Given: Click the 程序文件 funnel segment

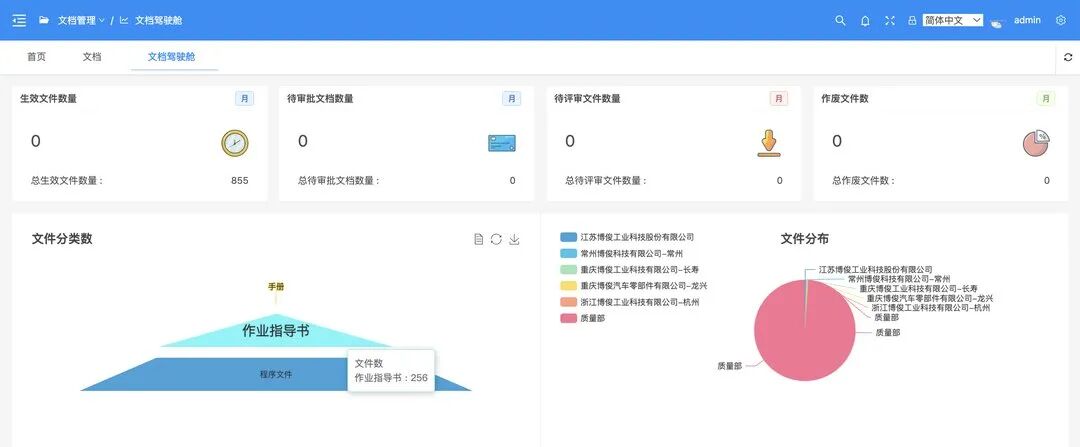Looking at the screenshot, I should (x=276, y=374).
